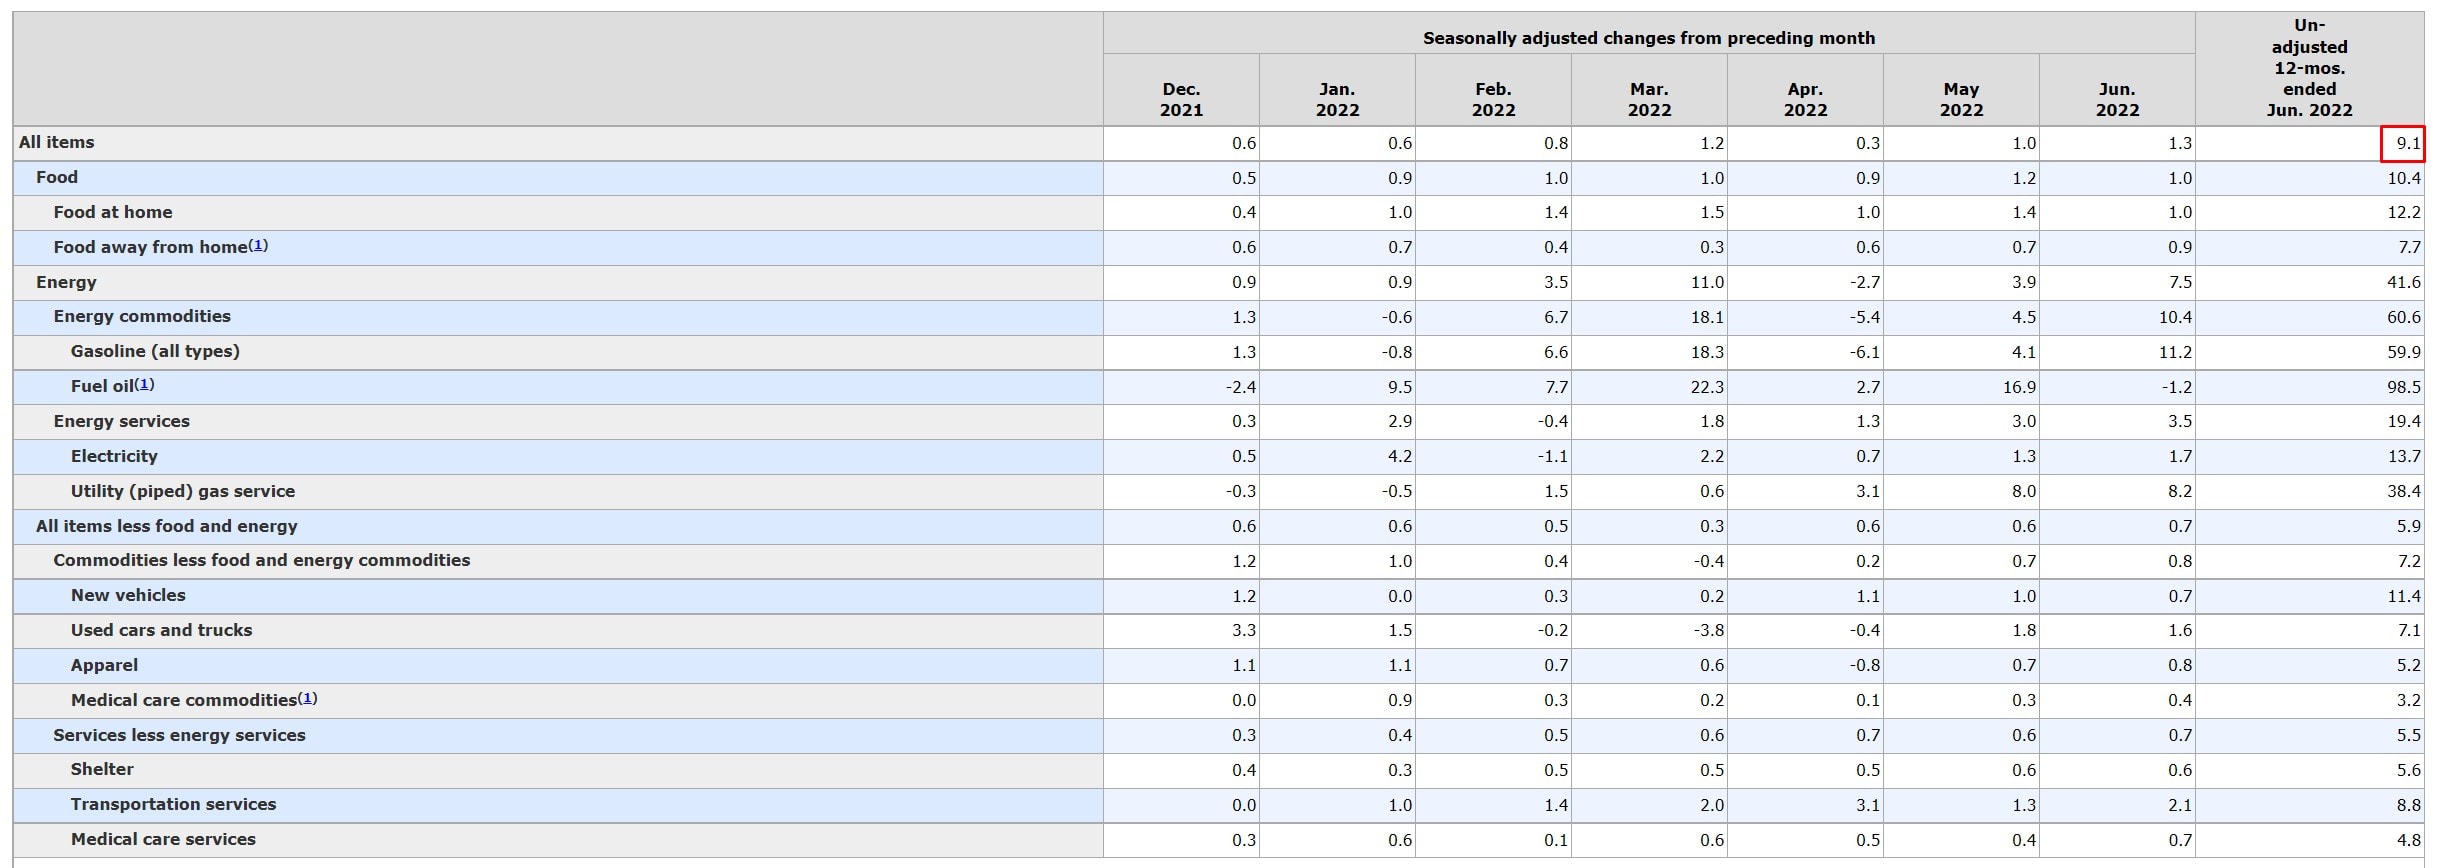2437x868 pixels.
Task: Click the Shelter row label
Action: pos(102,769)
